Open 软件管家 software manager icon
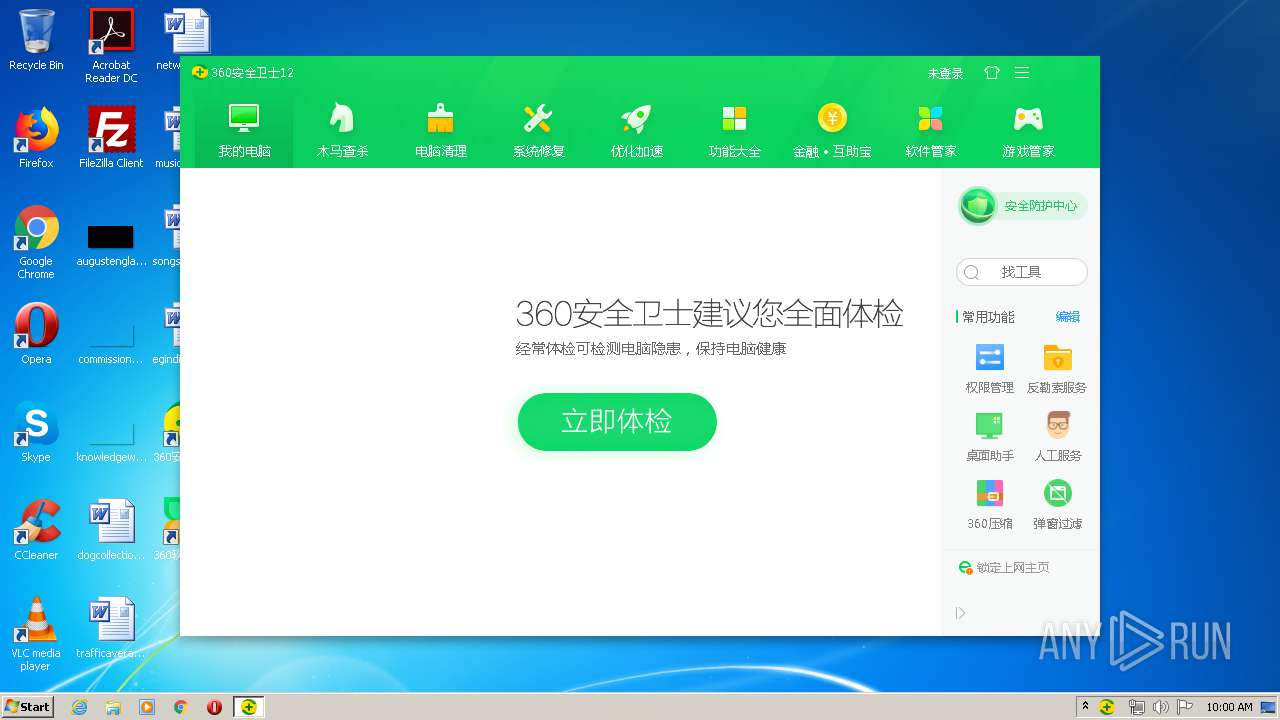The image size is (1280, 720). [931, 130]
